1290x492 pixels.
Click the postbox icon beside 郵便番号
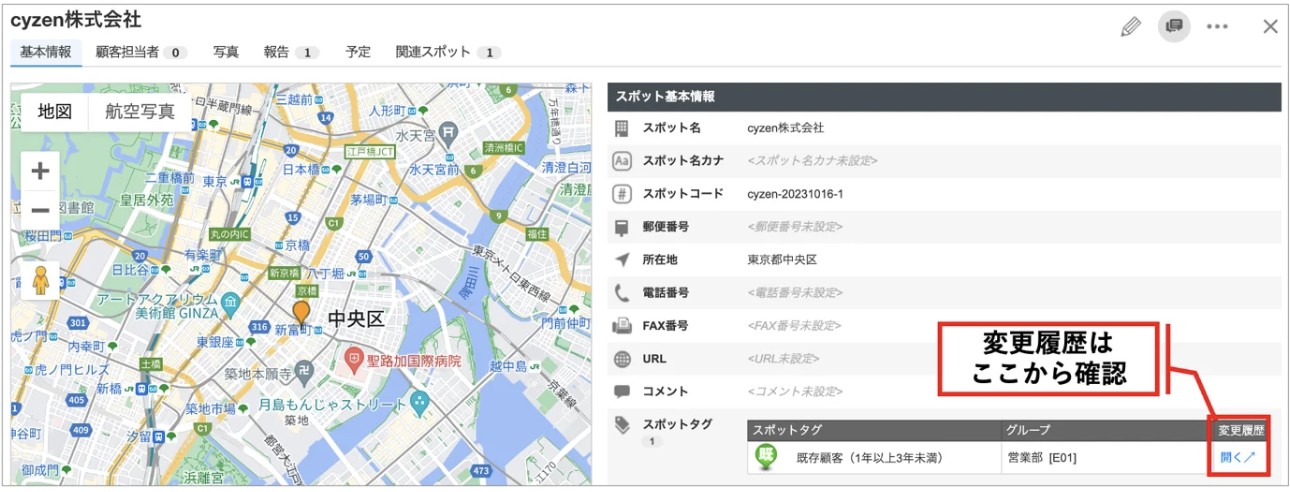(622, 227)
